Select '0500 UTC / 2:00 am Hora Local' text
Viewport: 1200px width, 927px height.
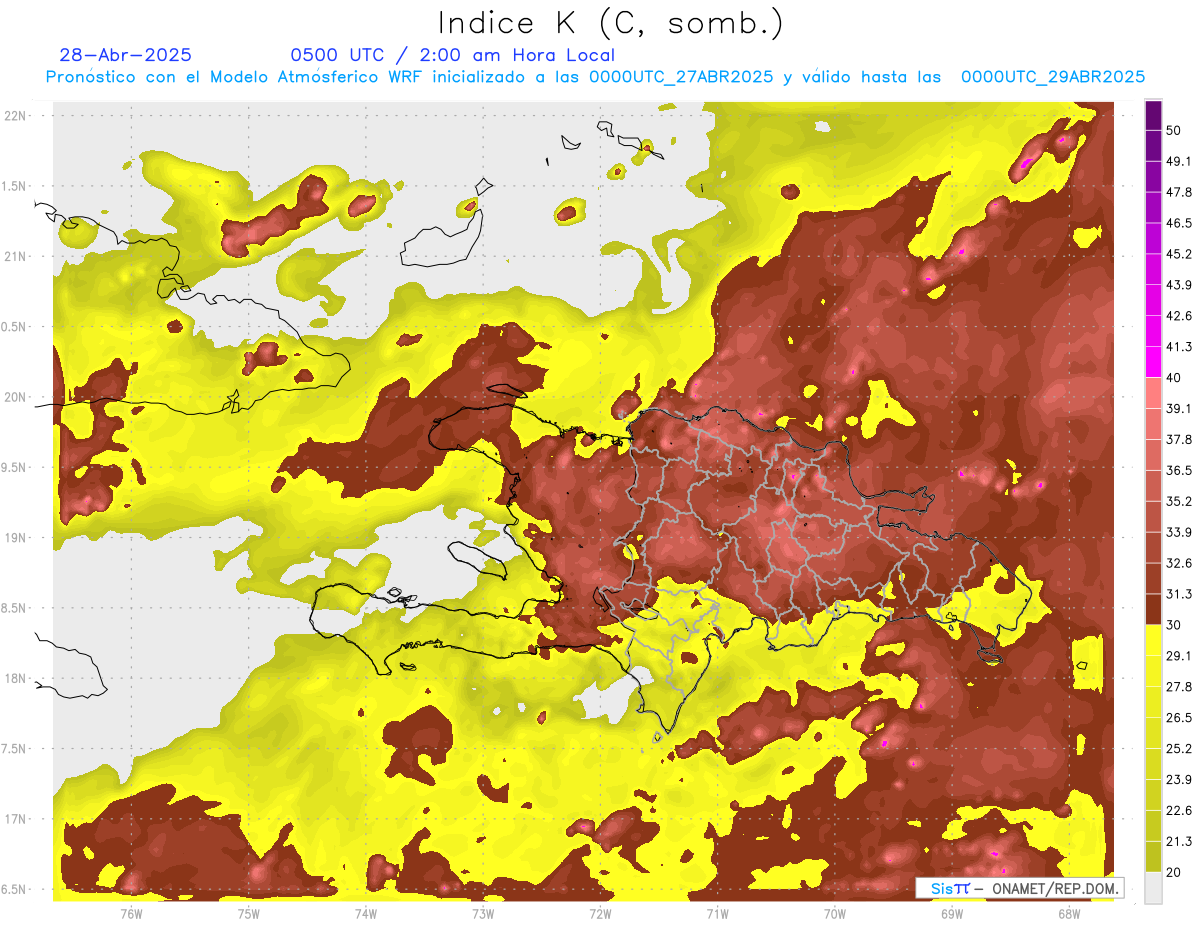pos(452,55)
